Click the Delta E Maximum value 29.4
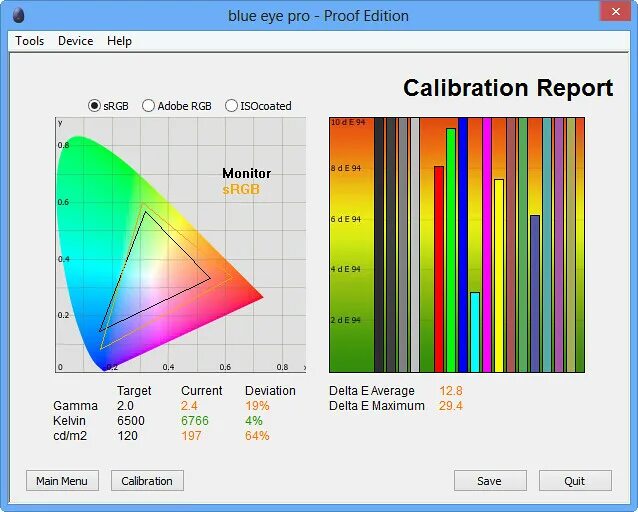The image size is (638, 512). [x=451, y=406]
